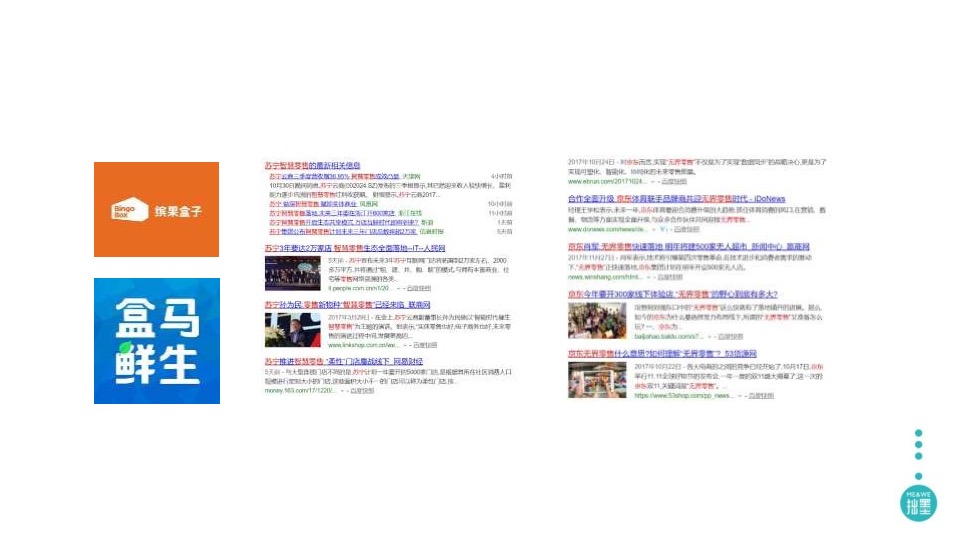Image resolution: width=960 pixels, height=540 pixels.
Task: Click the orange Bingo Box 缤果盒子 logo
Action: pyautogui.click(x=156, y=209)
